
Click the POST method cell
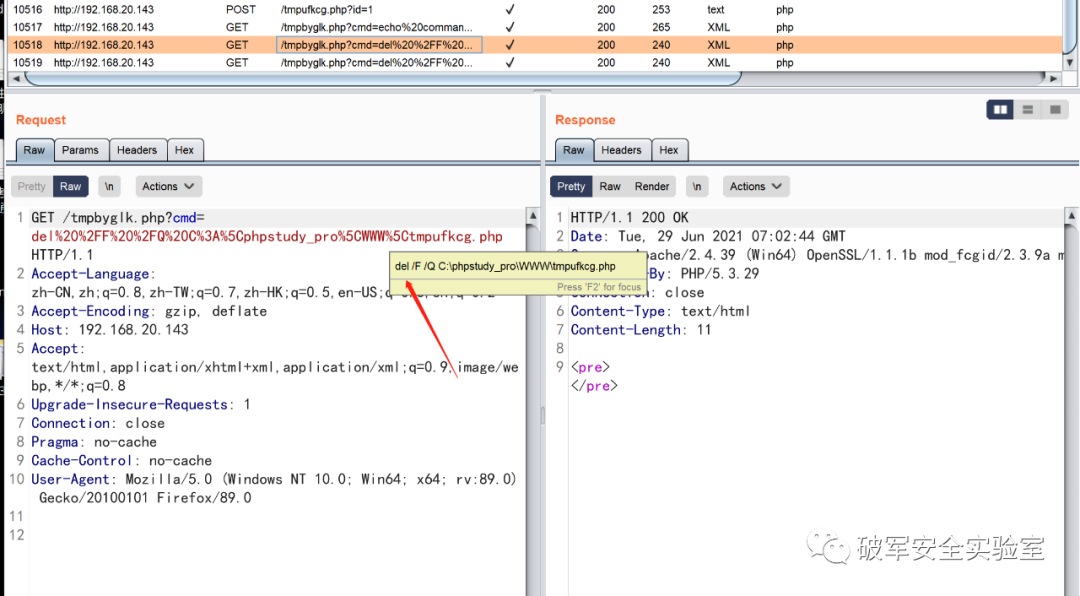coord(240,10)
